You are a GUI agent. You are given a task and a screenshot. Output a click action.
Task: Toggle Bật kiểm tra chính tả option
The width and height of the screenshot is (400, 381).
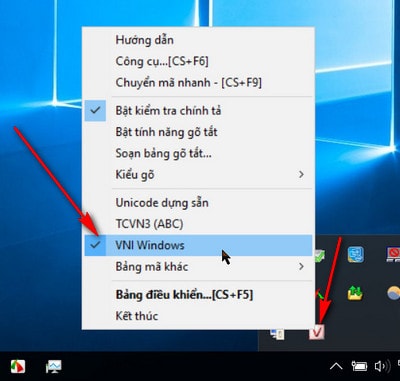(198, 111)
